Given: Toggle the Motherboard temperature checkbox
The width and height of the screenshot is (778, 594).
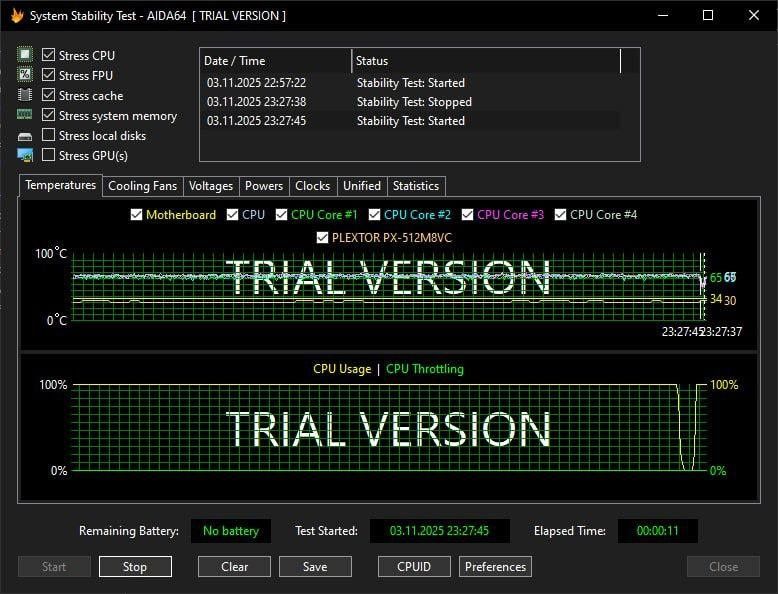Looking at the screenshot, I should (136, 214).
